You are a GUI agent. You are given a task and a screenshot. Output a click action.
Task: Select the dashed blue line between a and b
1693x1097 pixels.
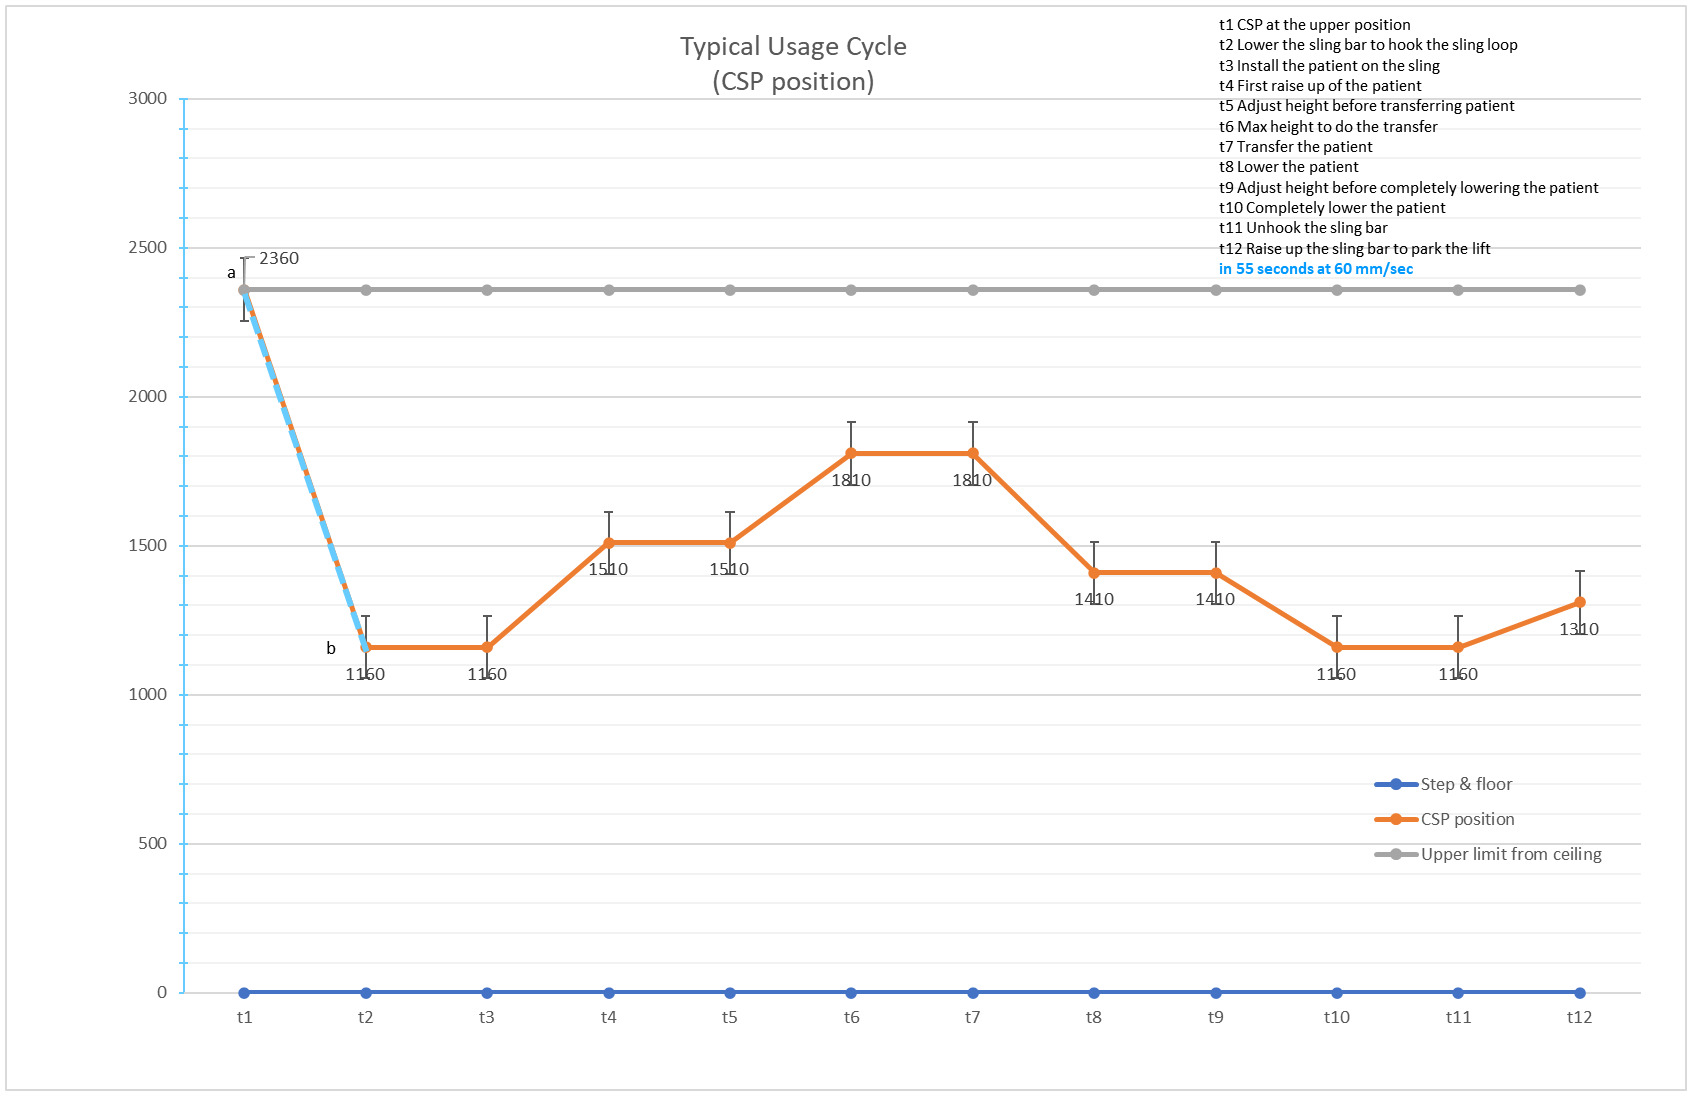pyautogui.click(x=305, y=469)
